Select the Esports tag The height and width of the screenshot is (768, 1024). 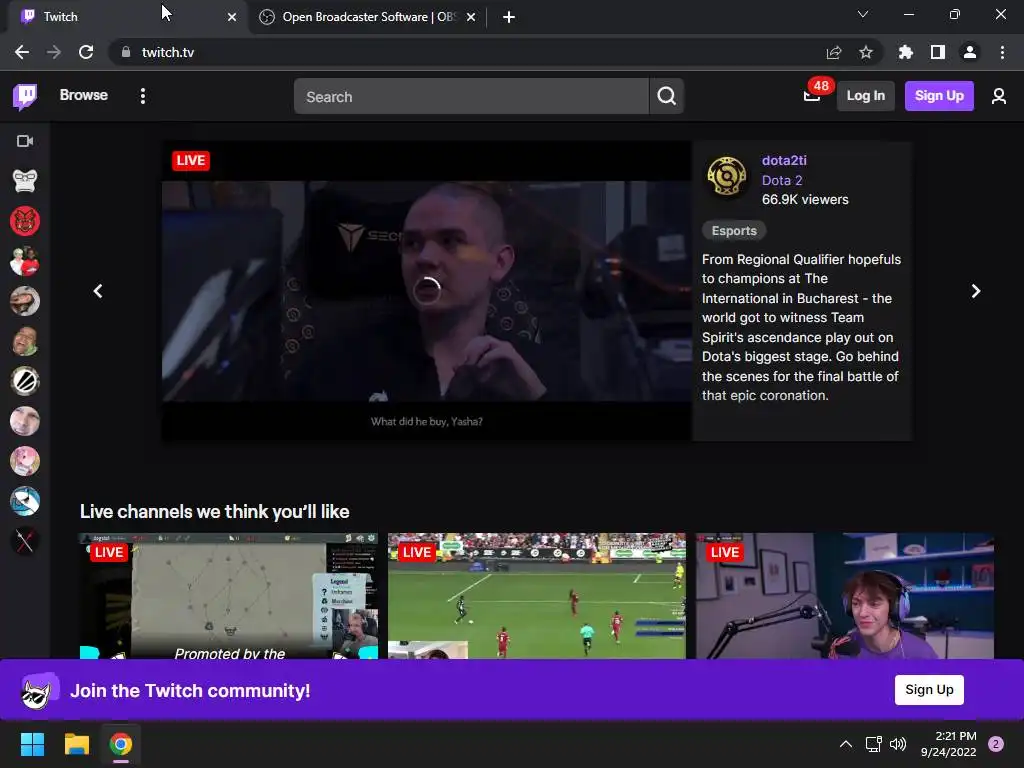[x=734, y=231]
